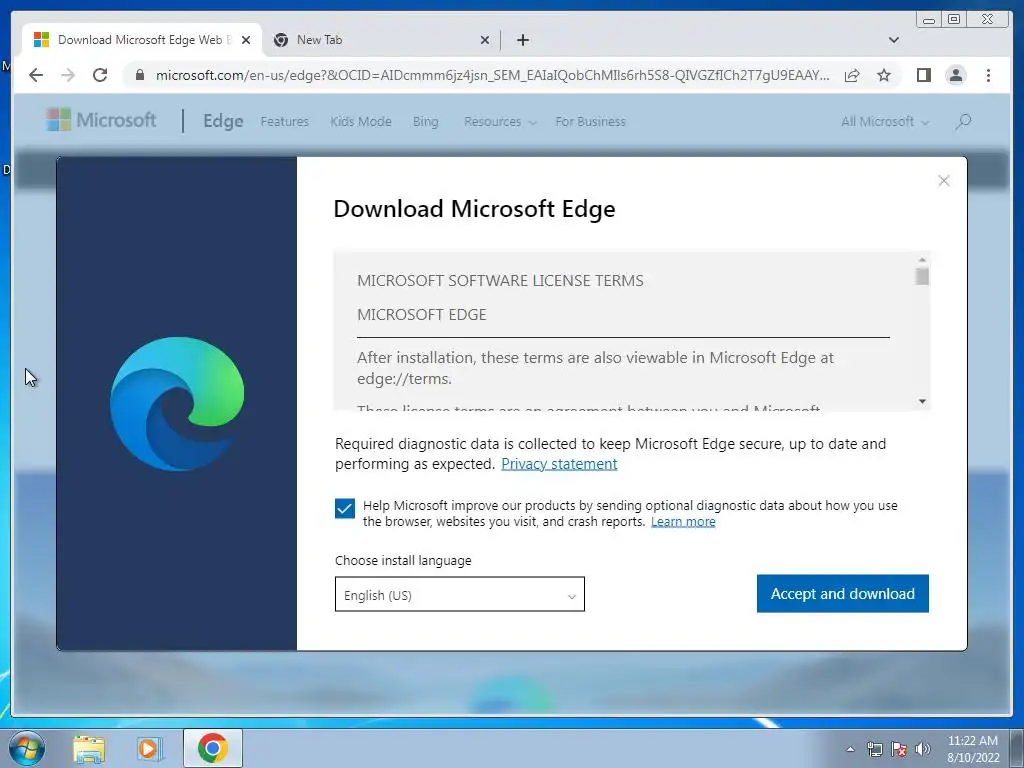
Task: Open the Chrome side panel icon
Action: [x=923, y=75]
